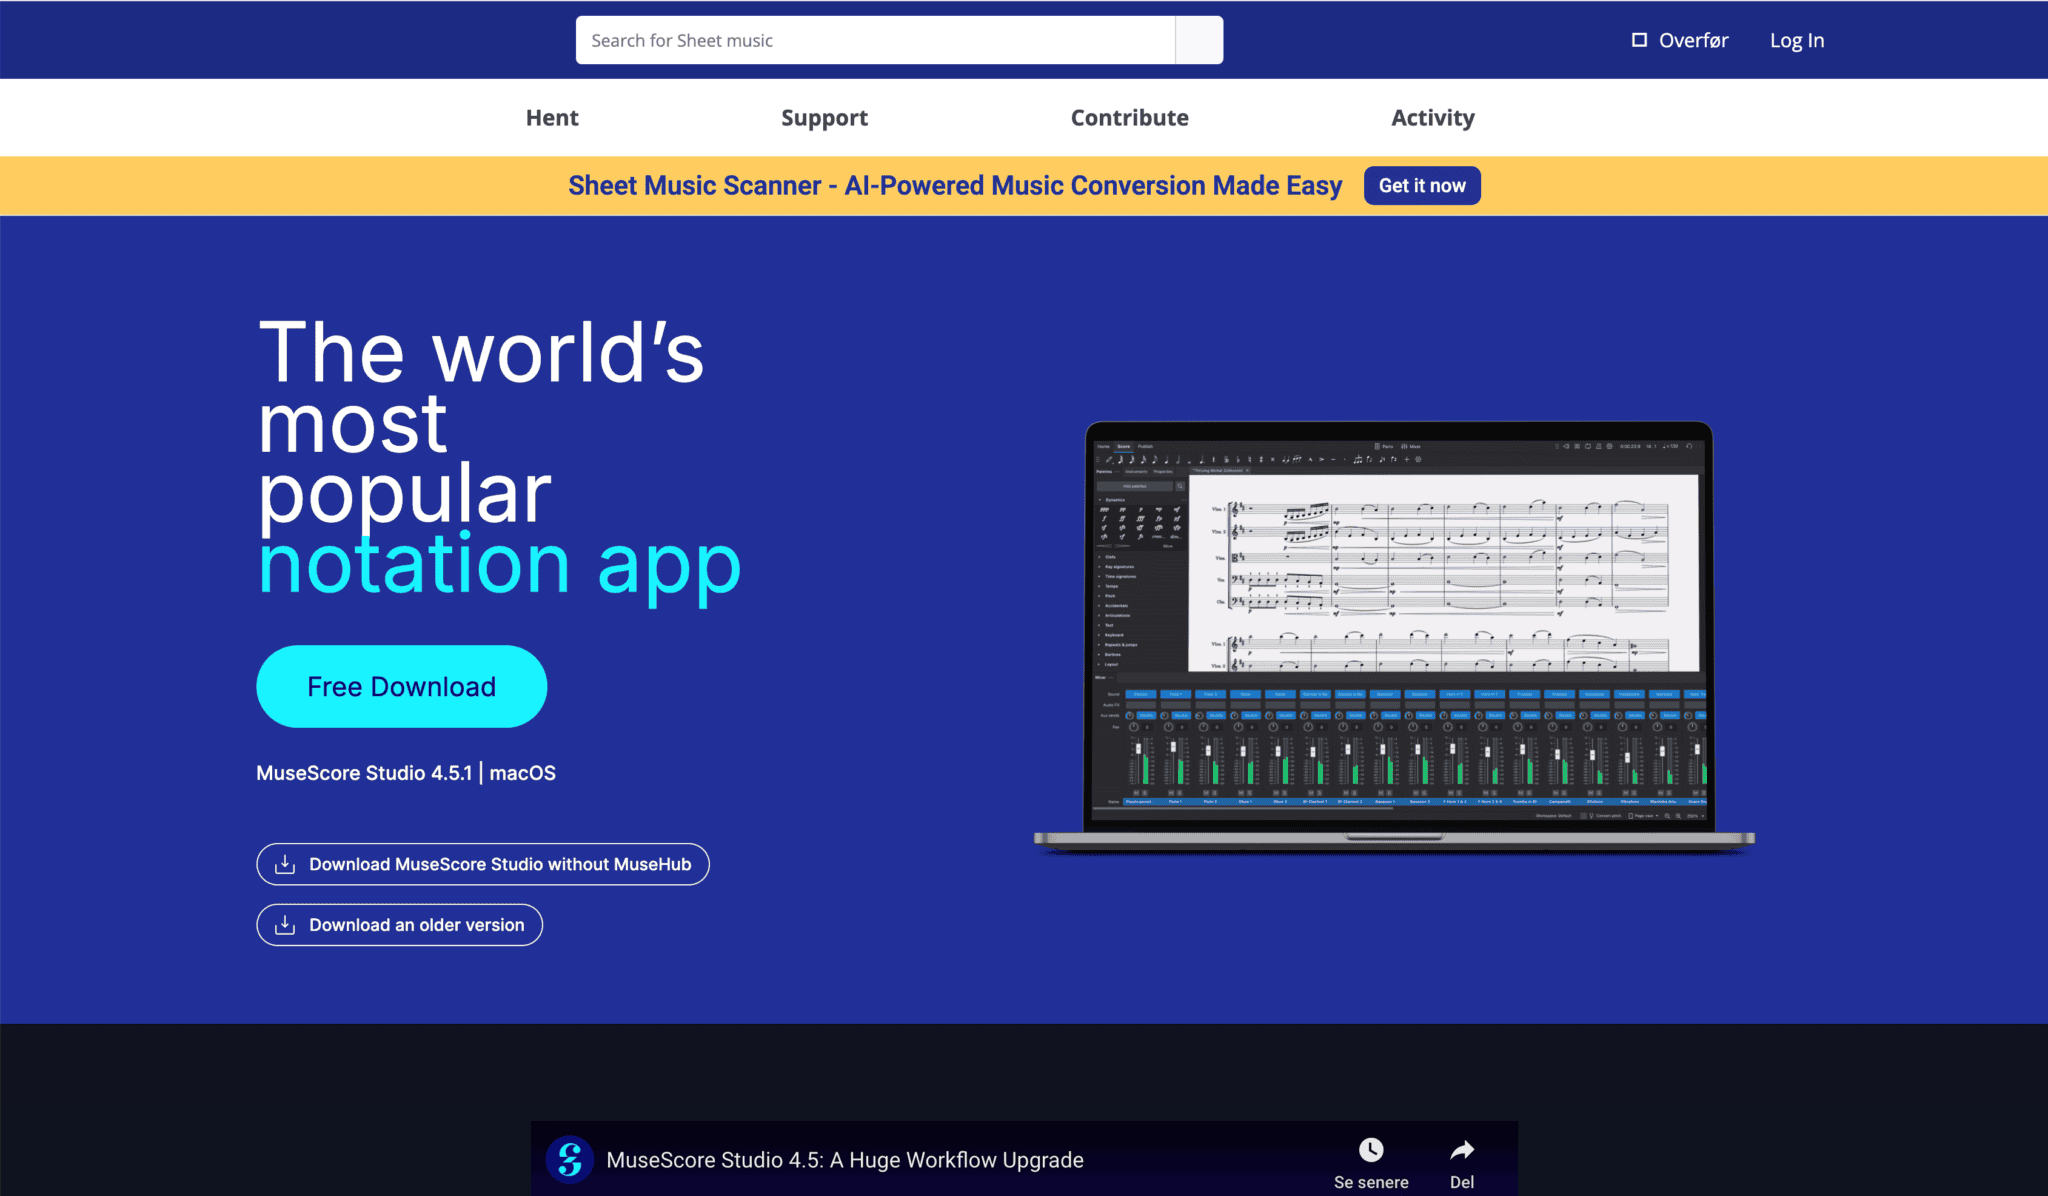This screenshot has width=2048, height=1196.
Task: Click the MuseScore channel logo in the video player
Action: pyautogui.click(x=570, y=1160)
